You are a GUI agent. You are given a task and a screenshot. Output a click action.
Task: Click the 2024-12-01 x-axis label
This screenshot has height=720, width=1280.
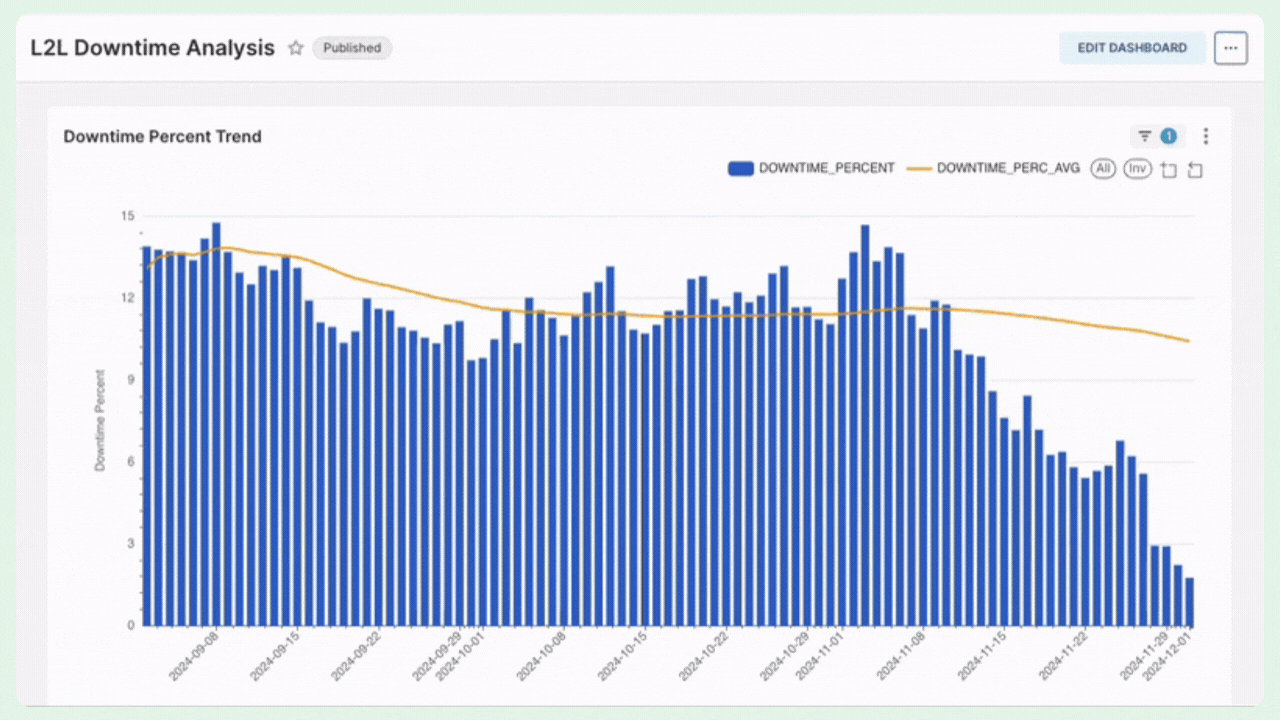[x=1168, y=656]
